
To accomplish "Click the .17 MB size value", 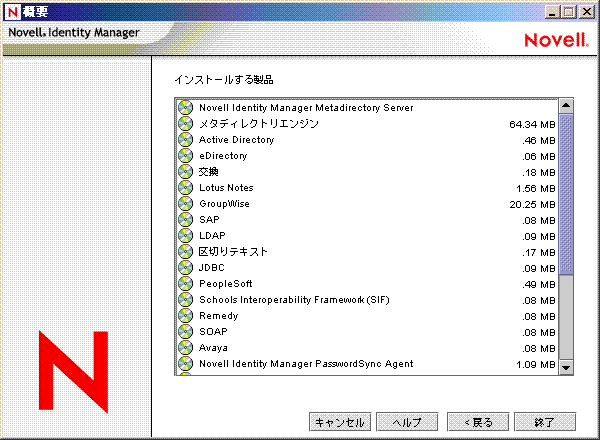I will 539,253.
